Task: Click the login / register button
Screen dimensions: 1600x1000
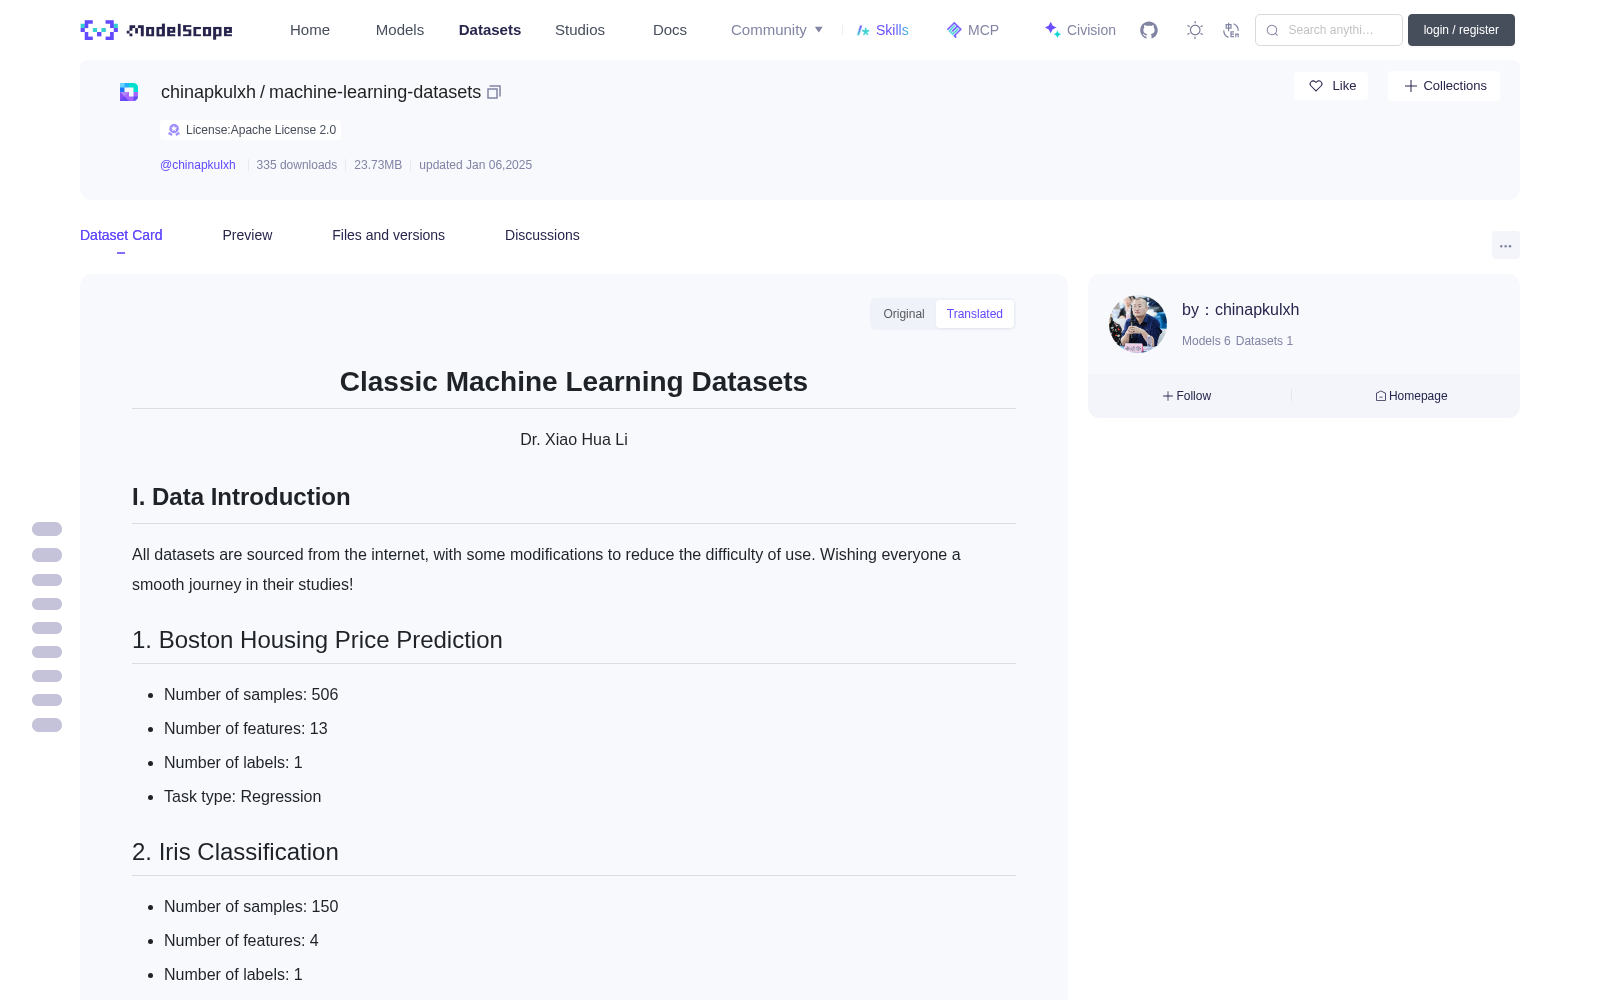Action: tap(1461, 30)
